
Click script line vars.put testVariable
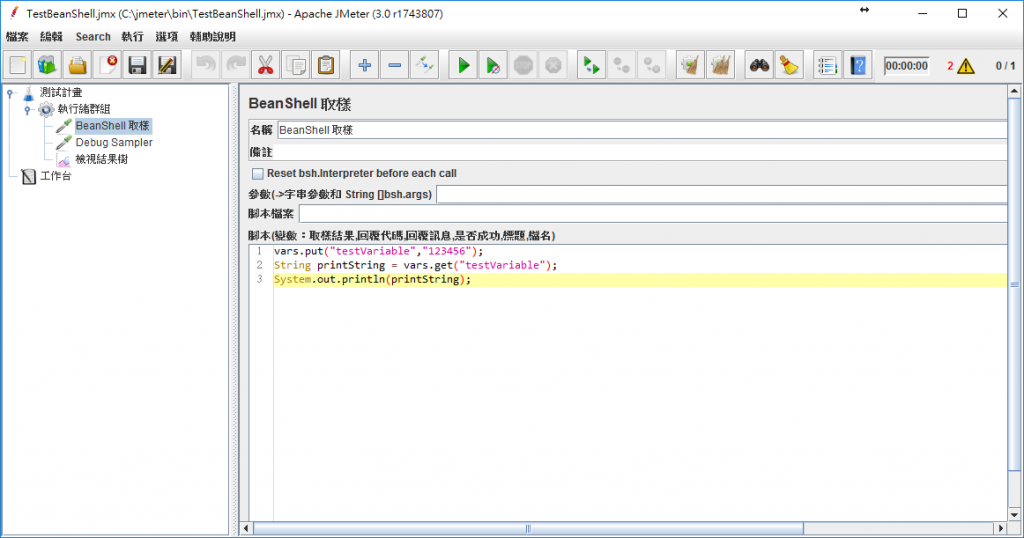point(379,251)
